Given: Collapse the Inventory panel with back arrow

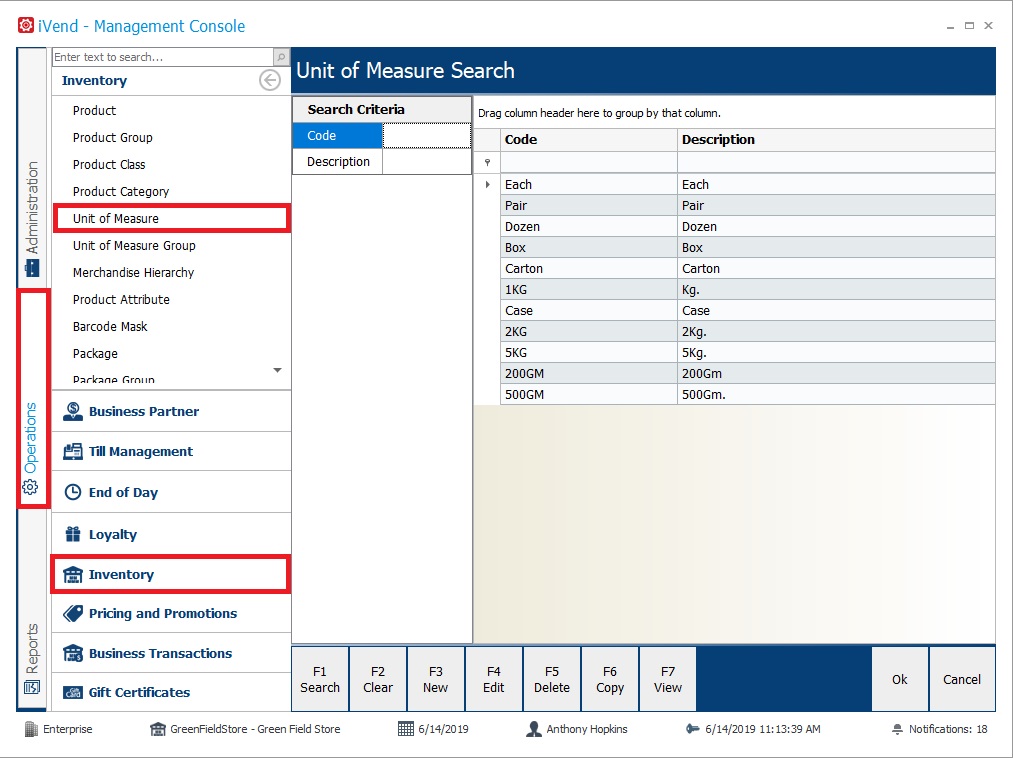Looking at the screenshot, I should coord(269,81).
